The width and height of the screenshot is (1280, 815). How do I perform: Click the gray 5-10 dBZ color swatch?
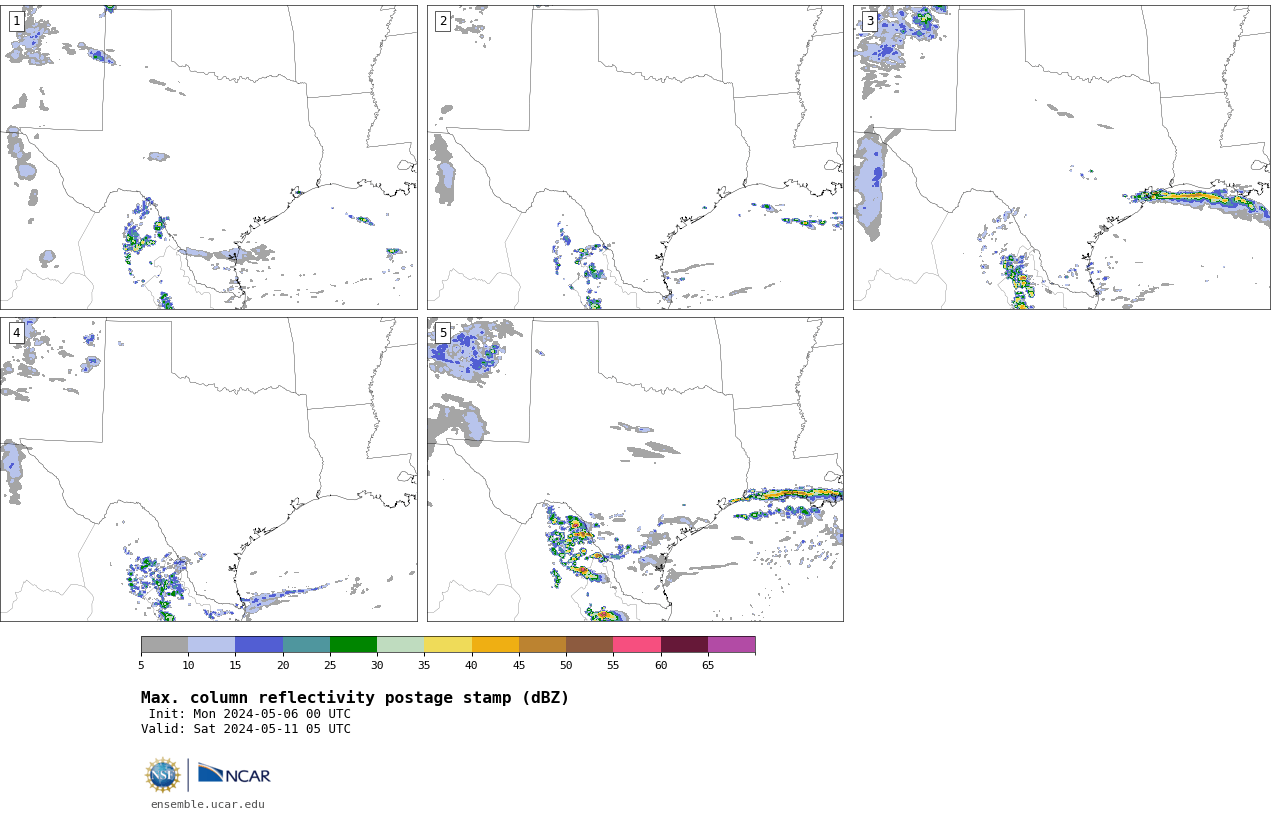[164, 644]
